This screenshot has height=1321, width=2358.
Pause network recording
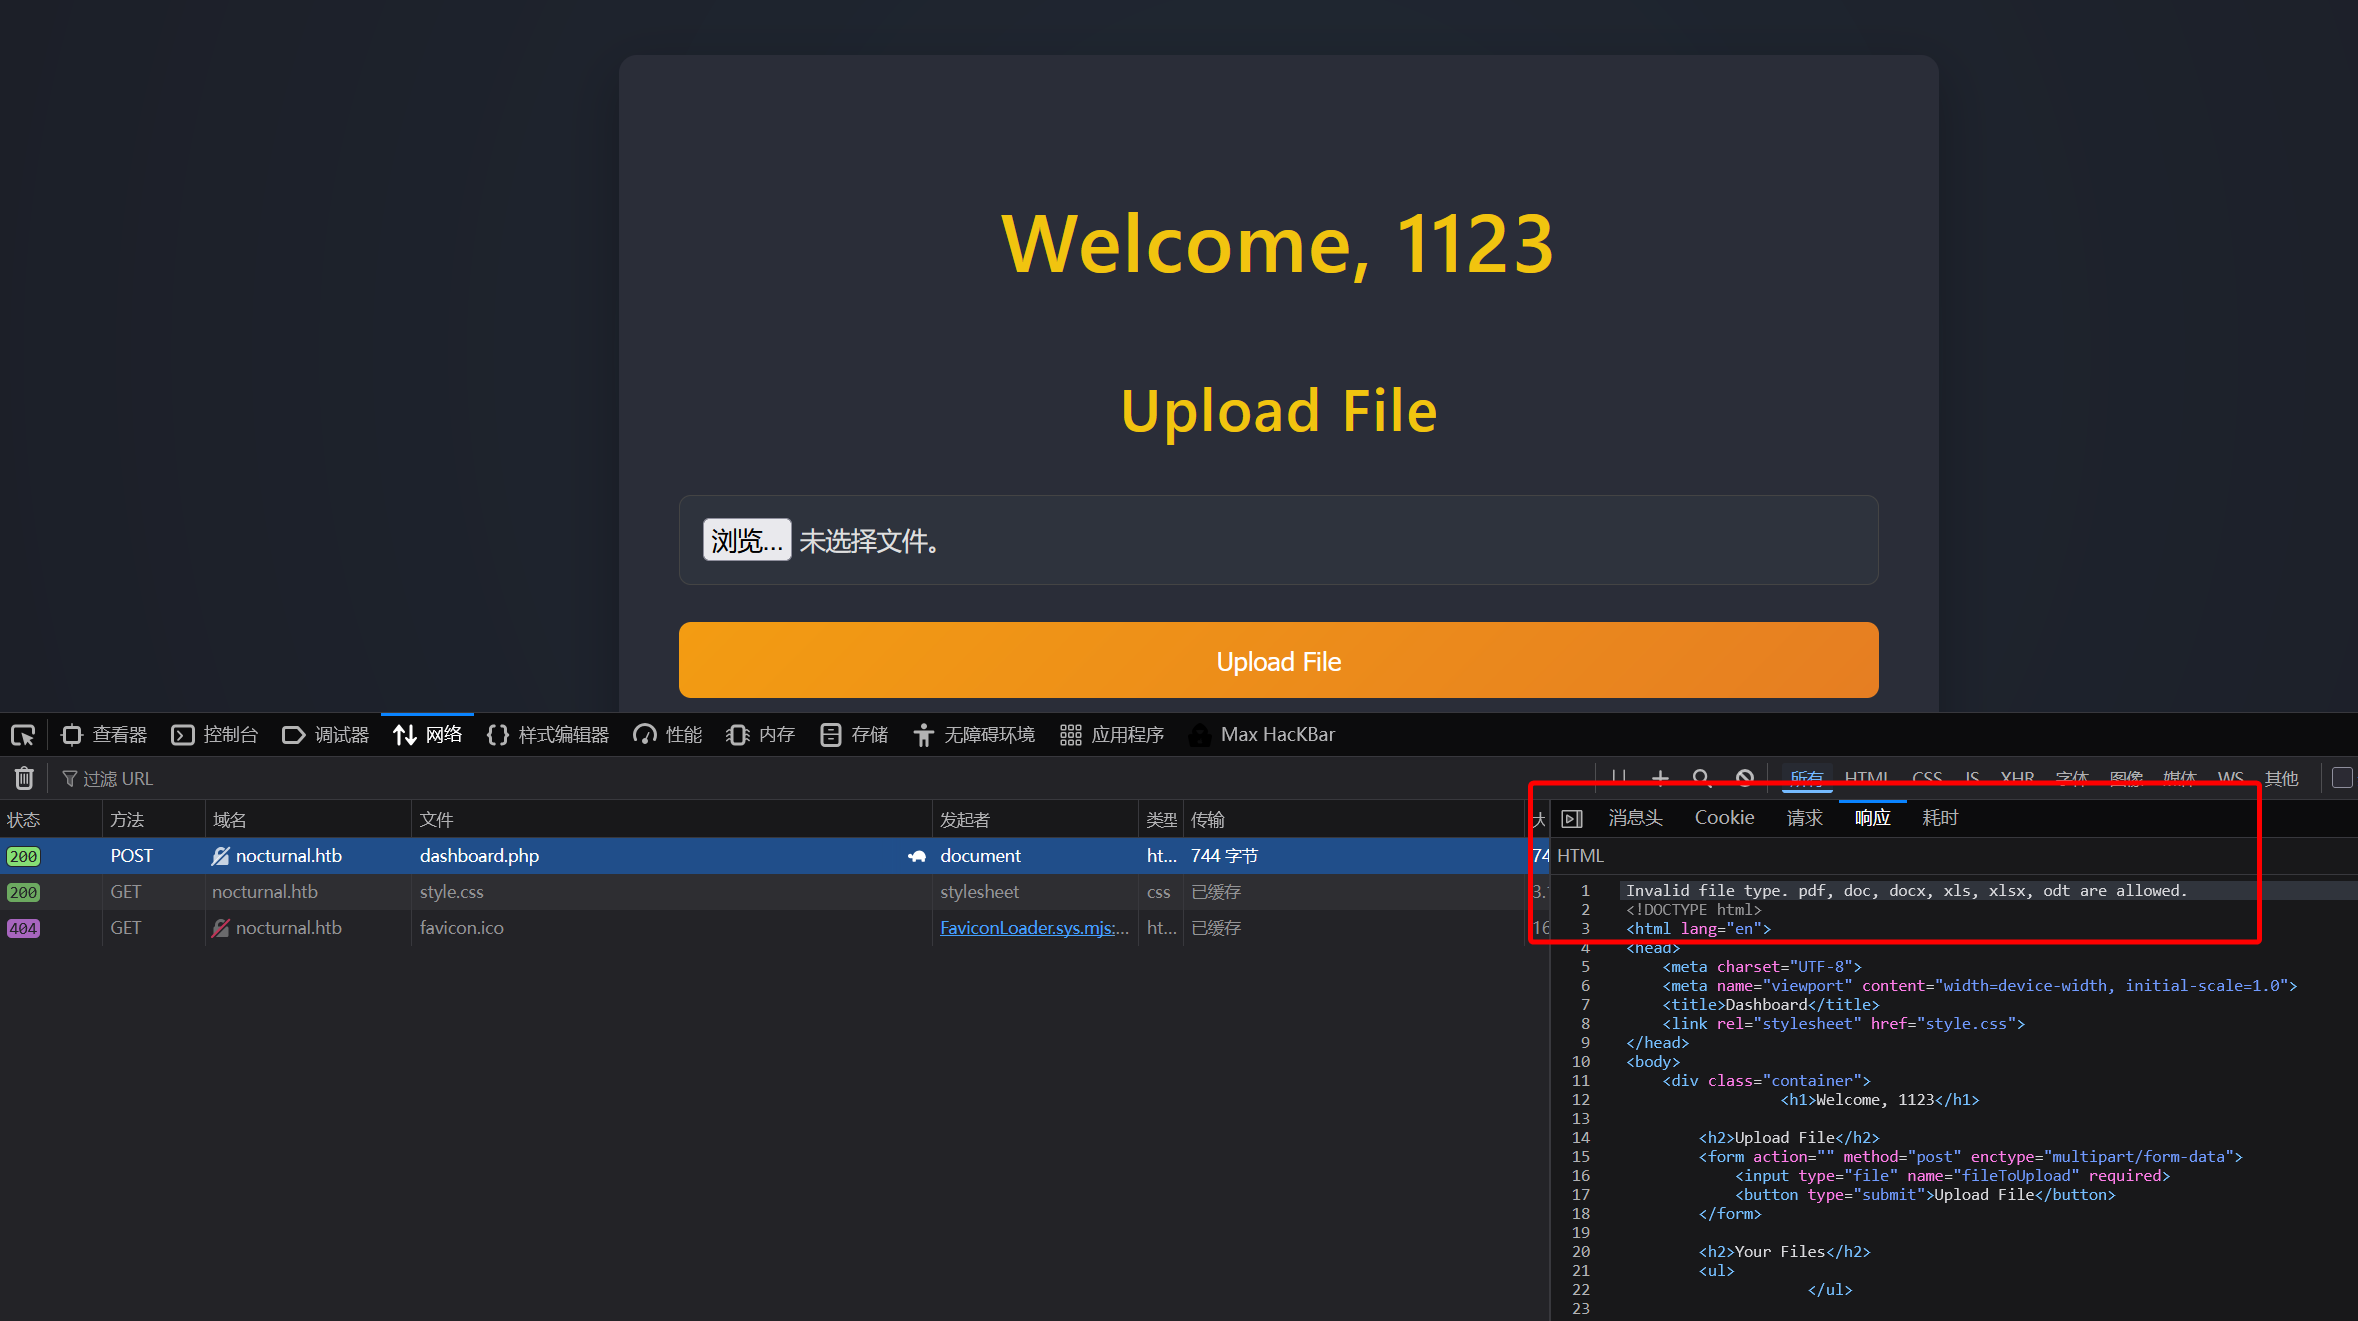pos(1619,778)
